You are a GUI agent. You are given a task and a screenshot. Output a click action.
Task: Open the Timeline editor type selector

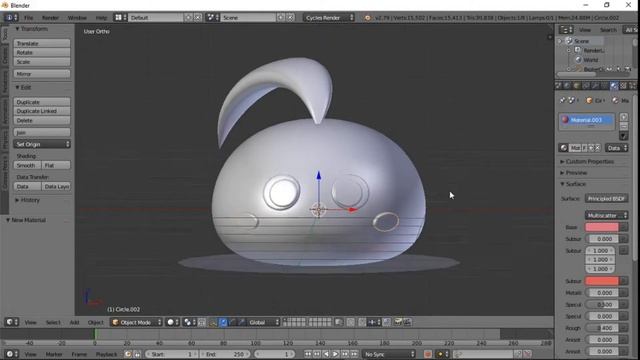11,354
